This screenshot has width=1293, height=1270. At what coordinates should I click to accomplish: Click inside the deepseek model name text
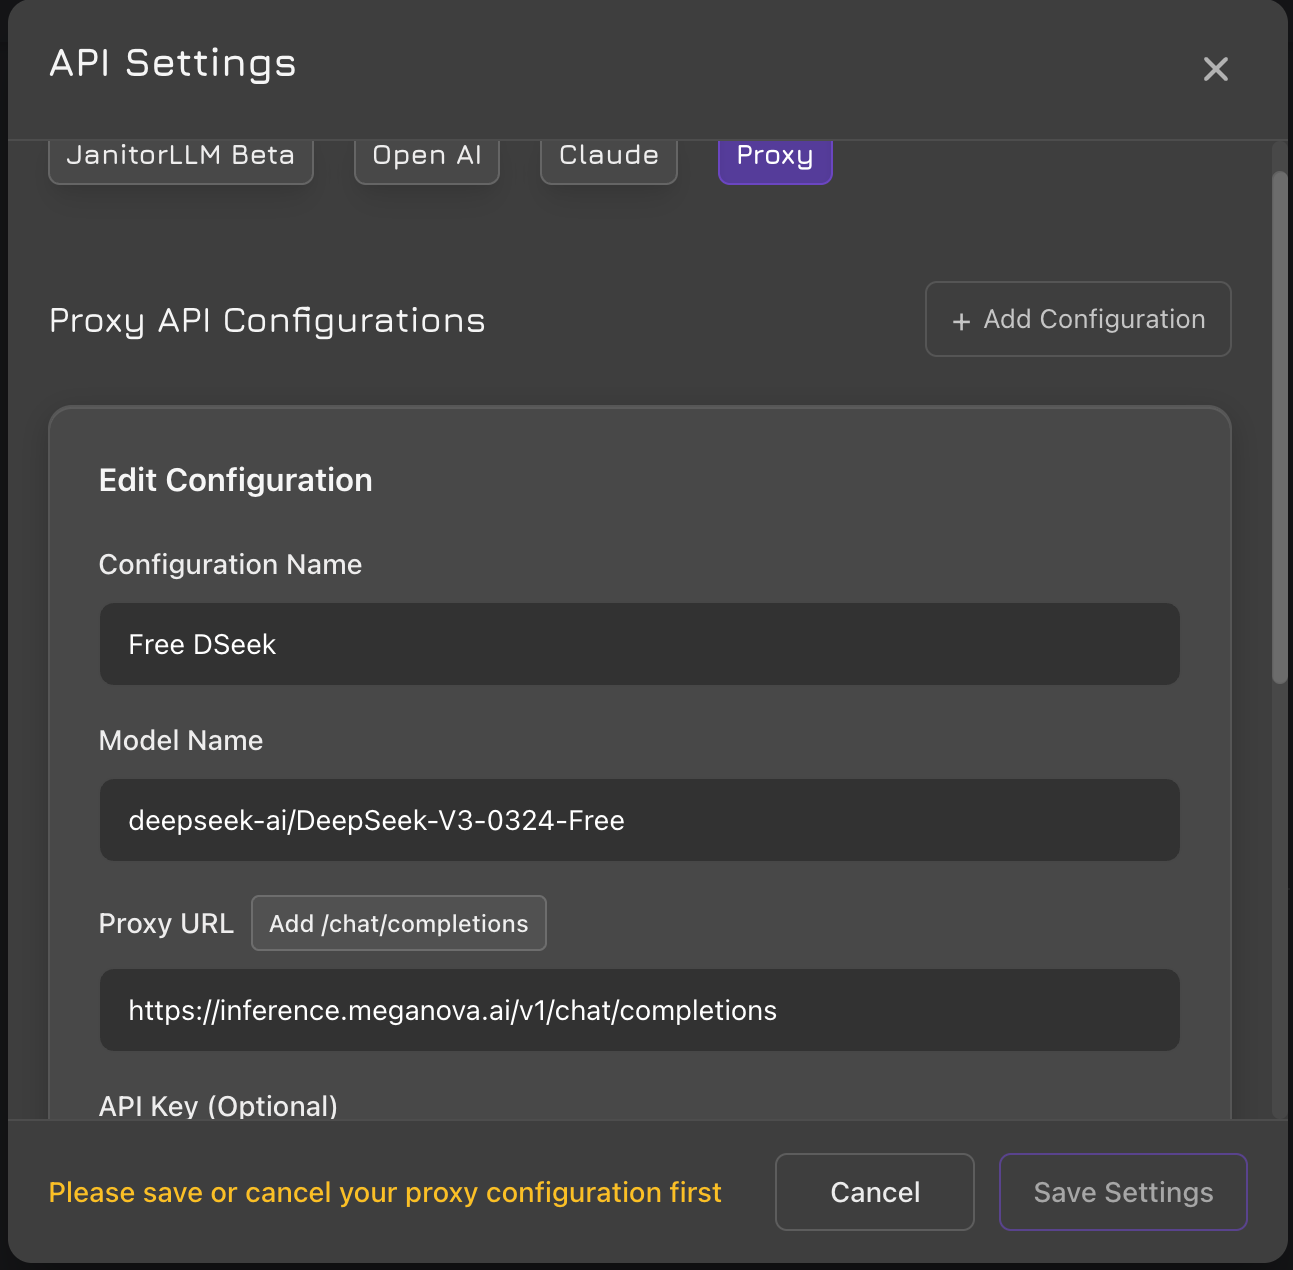[376, 820]
